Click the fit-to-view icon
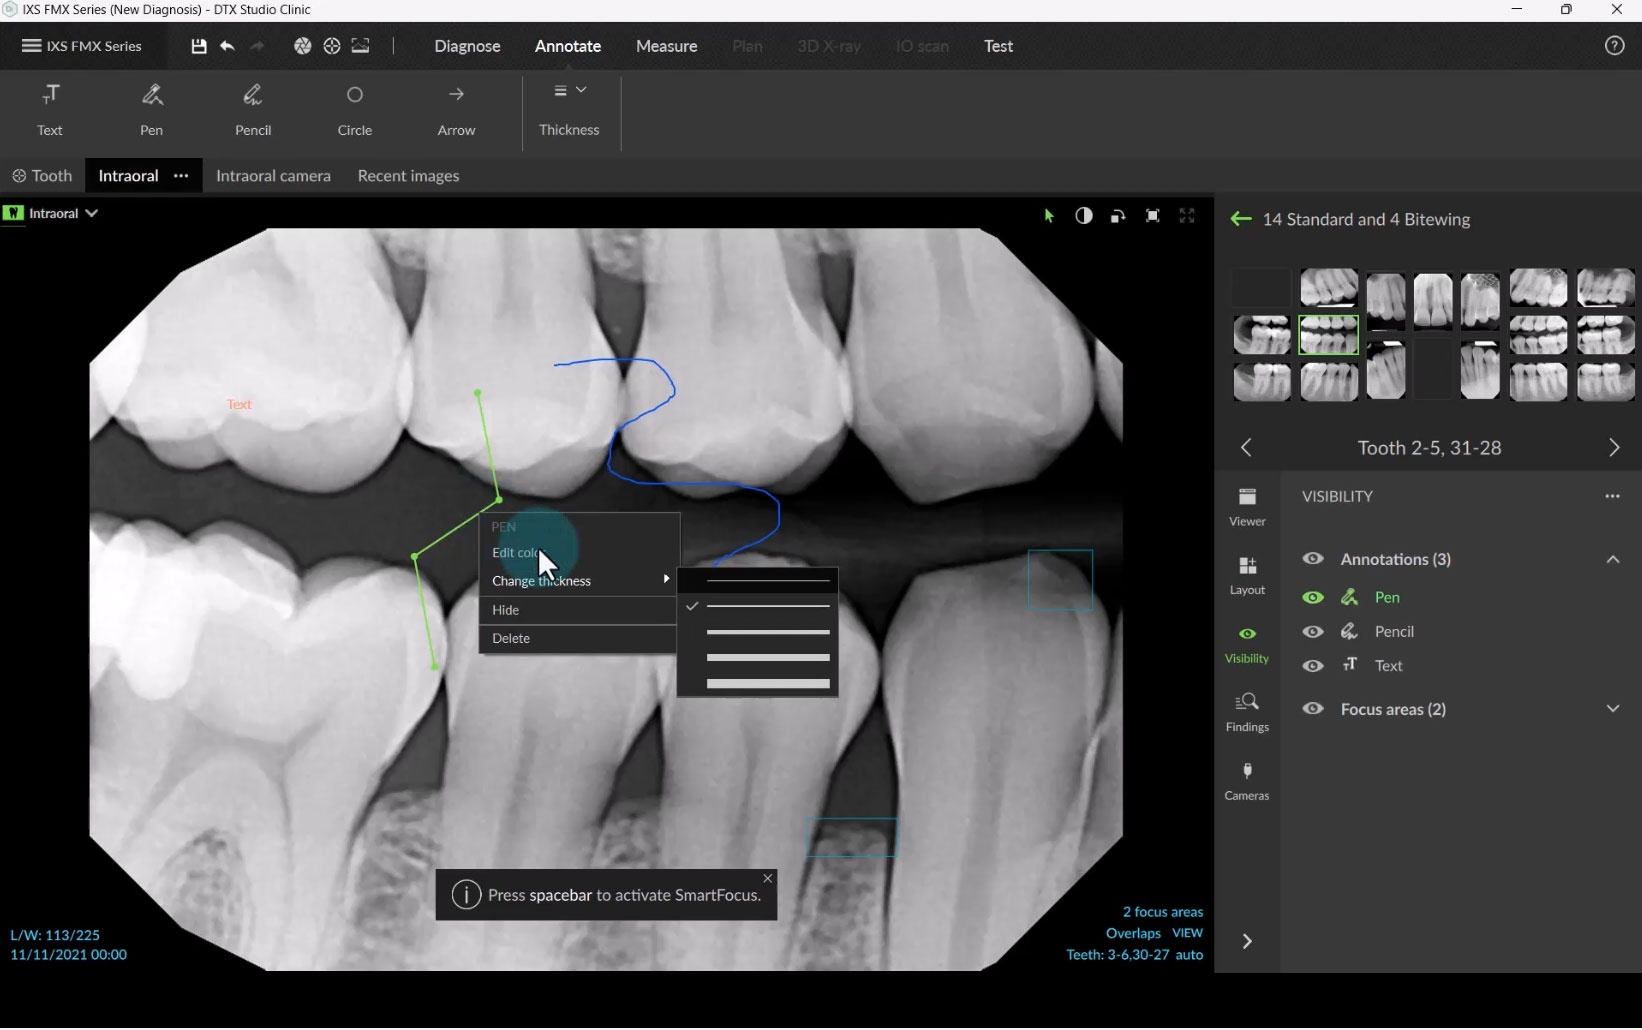The width and height of the screenshot is (1642, 1030). (x=1152, y=216)
